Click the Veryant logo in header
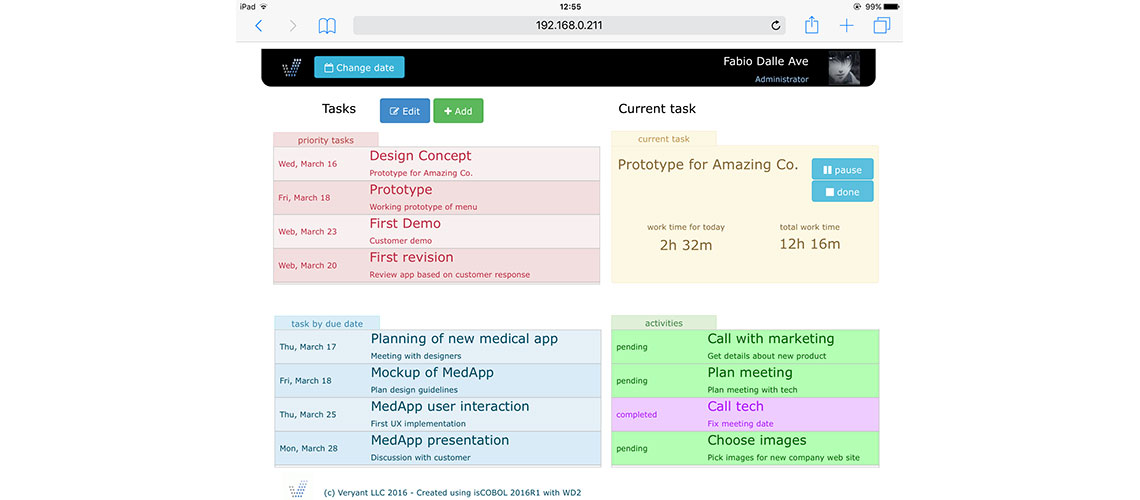Viewport: 1140px width, 500px height. (291, 68)
